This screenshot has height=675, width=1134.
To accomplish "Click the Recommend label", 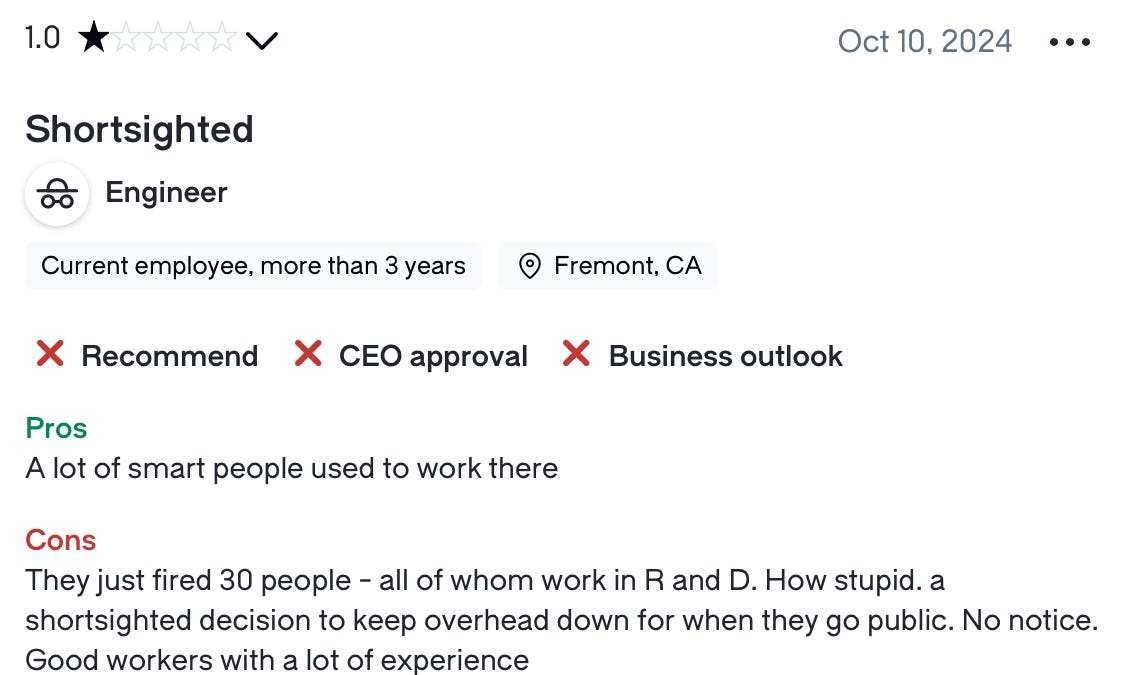I will pos(169,356).
